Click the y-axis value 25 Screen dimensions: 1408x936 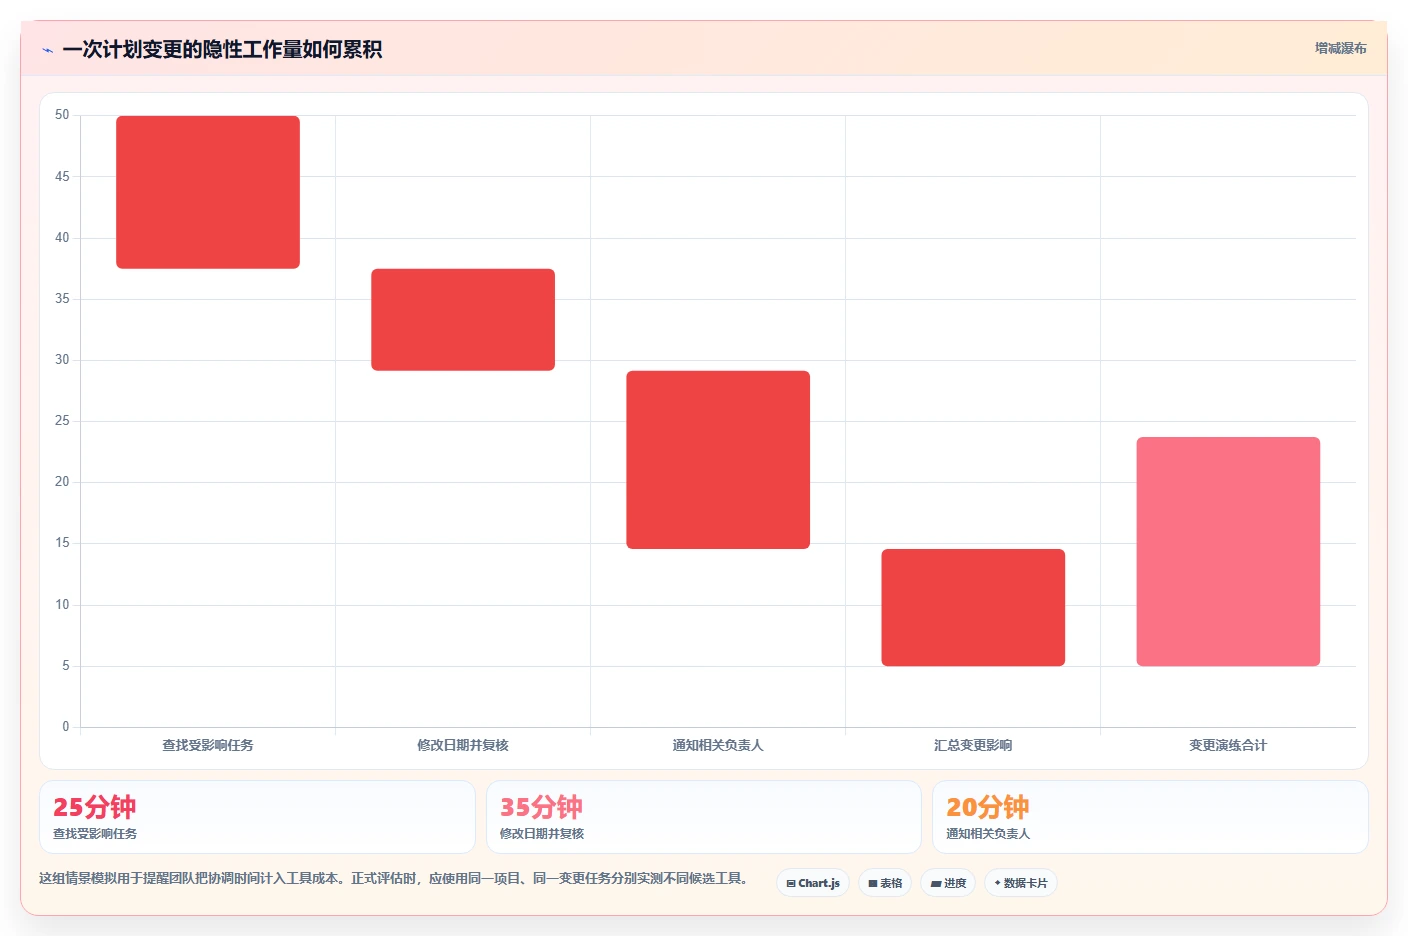(62, 421)
